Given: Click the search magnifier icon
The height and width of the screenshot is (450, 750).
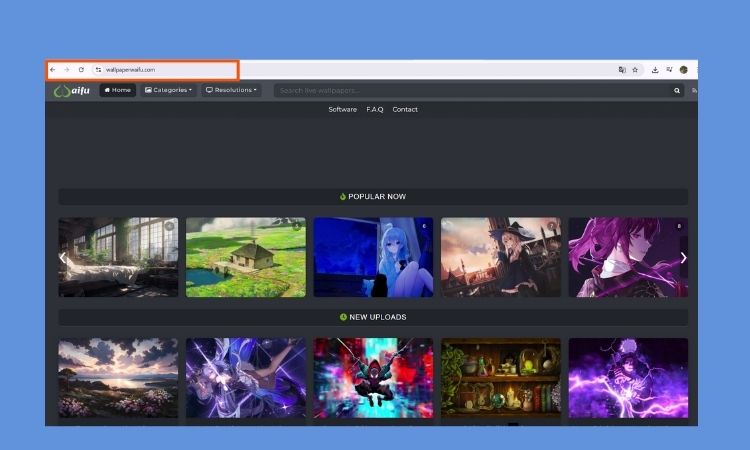Looking at the screenshot, I should (677, 90).
